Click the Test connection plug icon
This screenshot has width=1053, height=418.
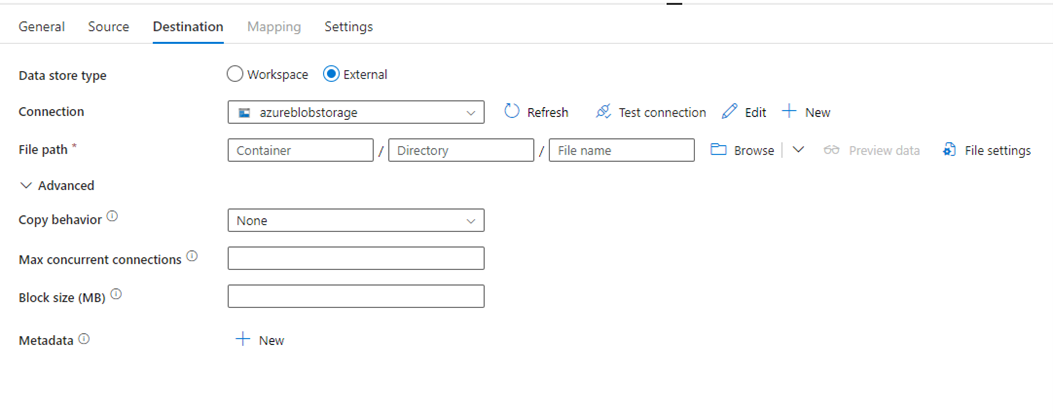(603, 112)
